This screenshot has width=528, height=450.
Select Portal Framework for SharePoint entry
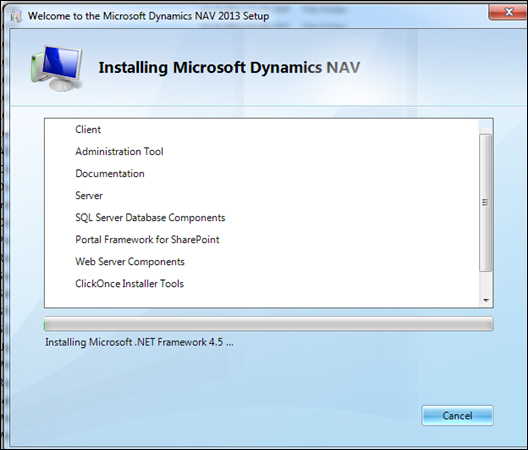(147, 239)
